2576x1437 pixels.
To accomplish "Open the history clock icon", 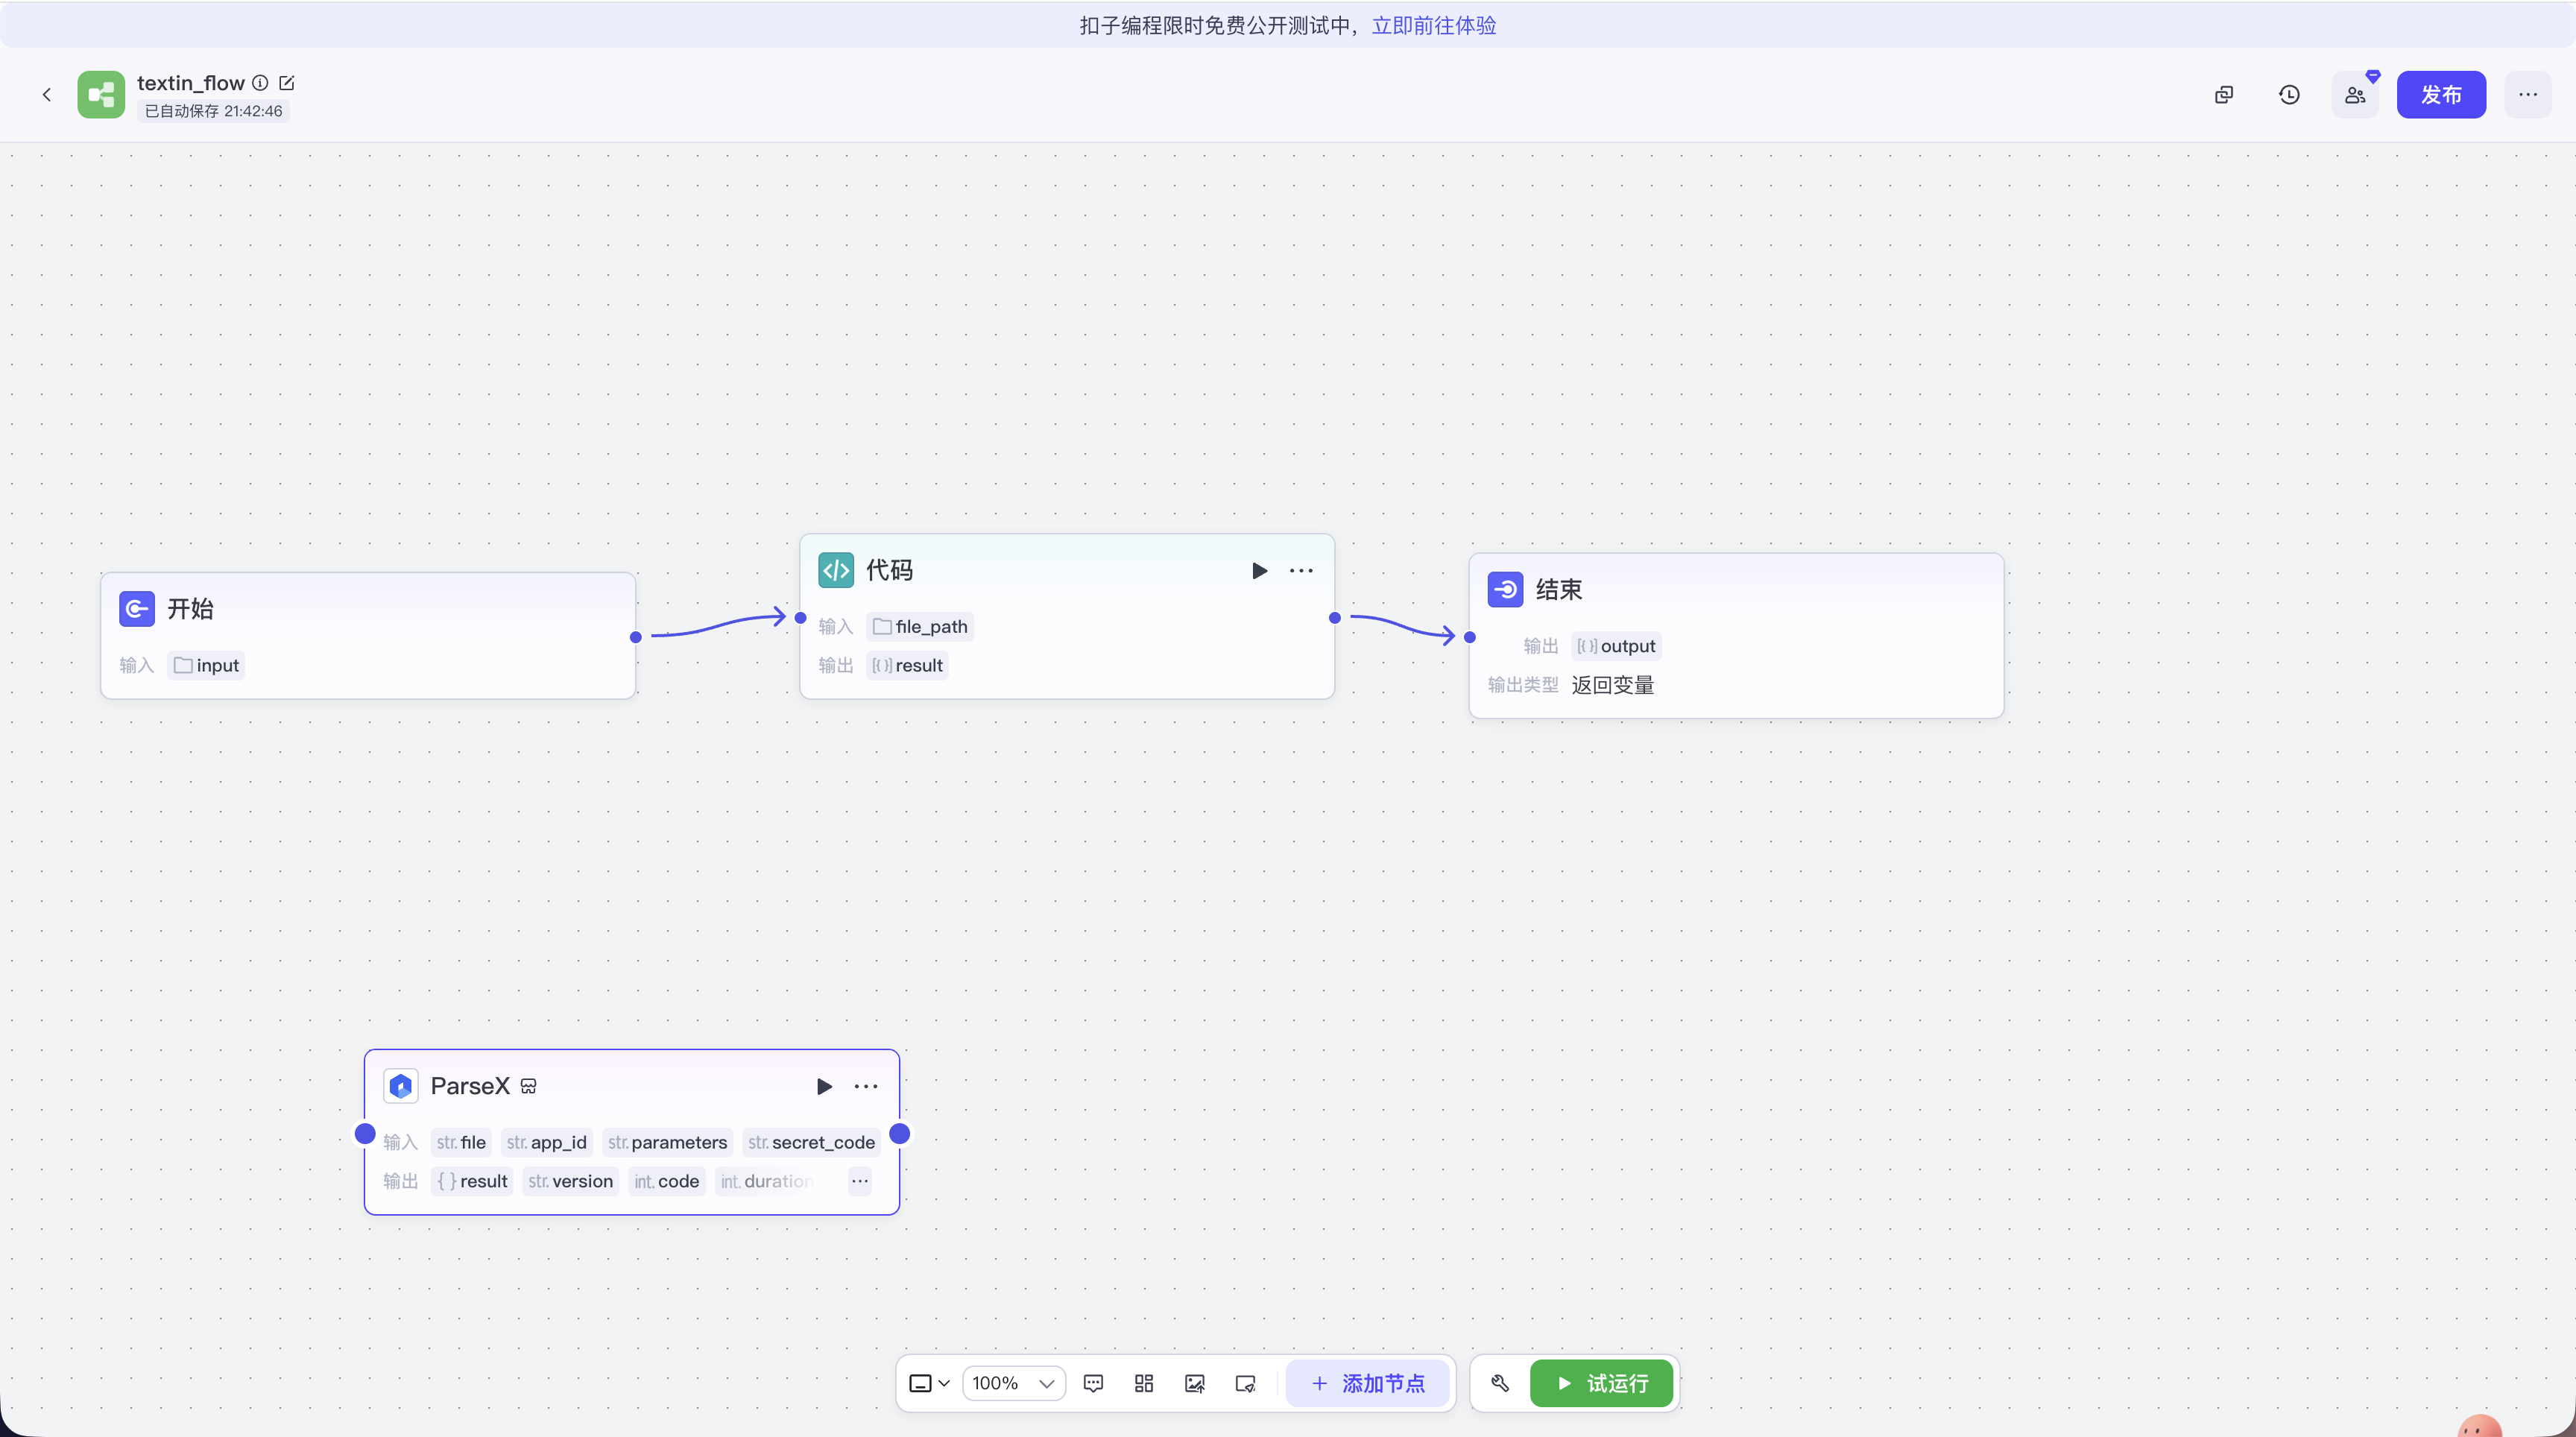I will 2289,95.
